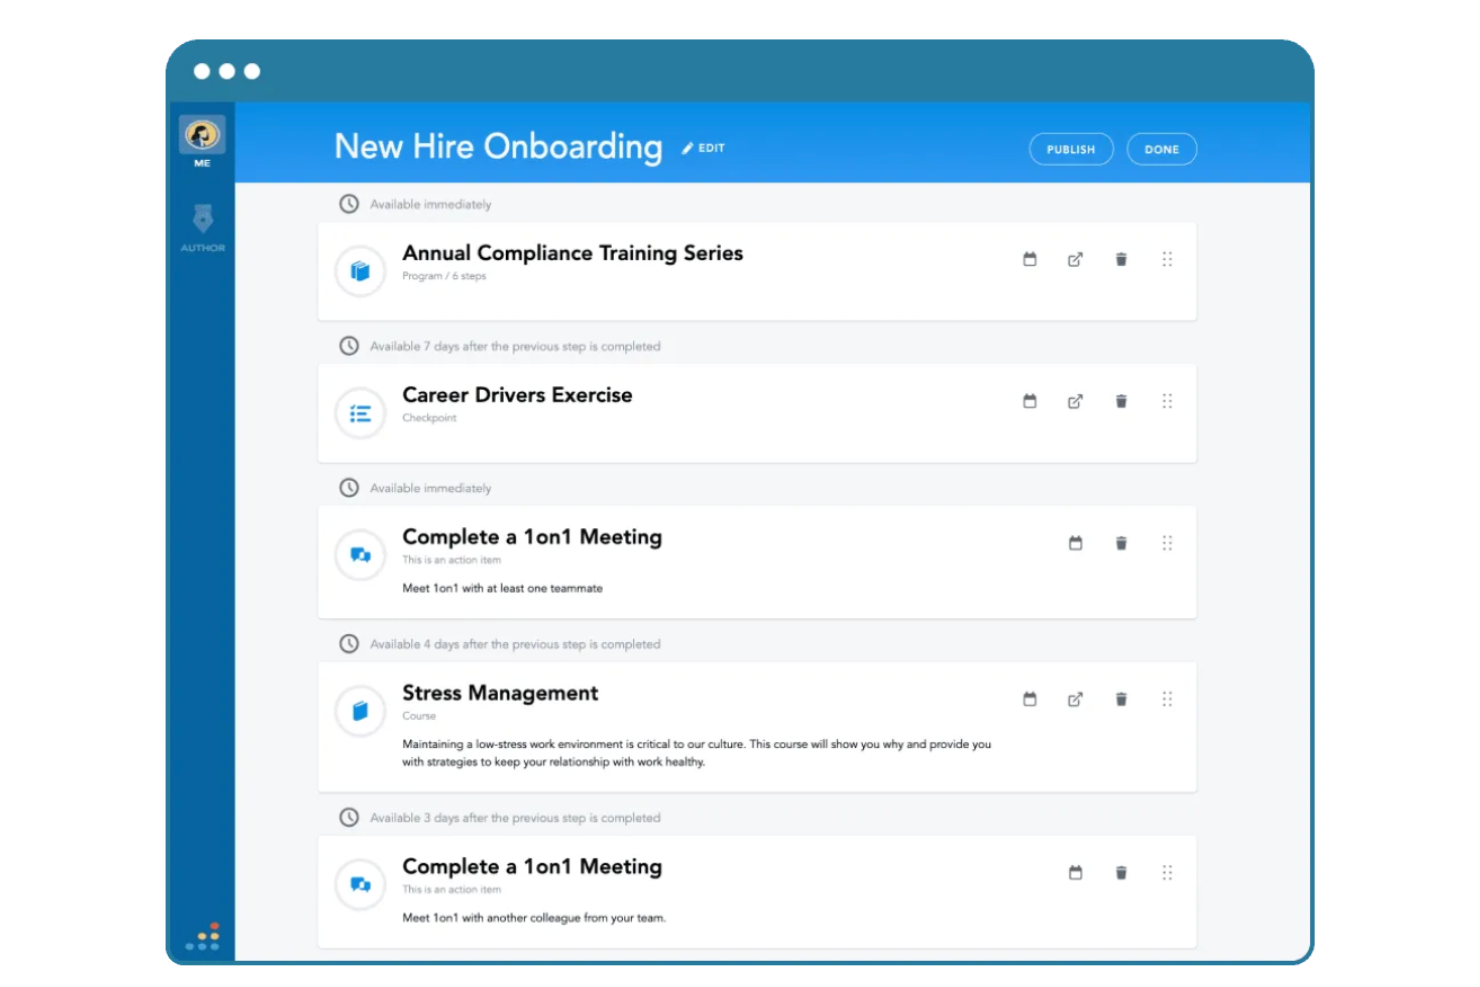Select the Stress Management title
The width and height of the screenshot is (1480, 987).
pos(500,693)
